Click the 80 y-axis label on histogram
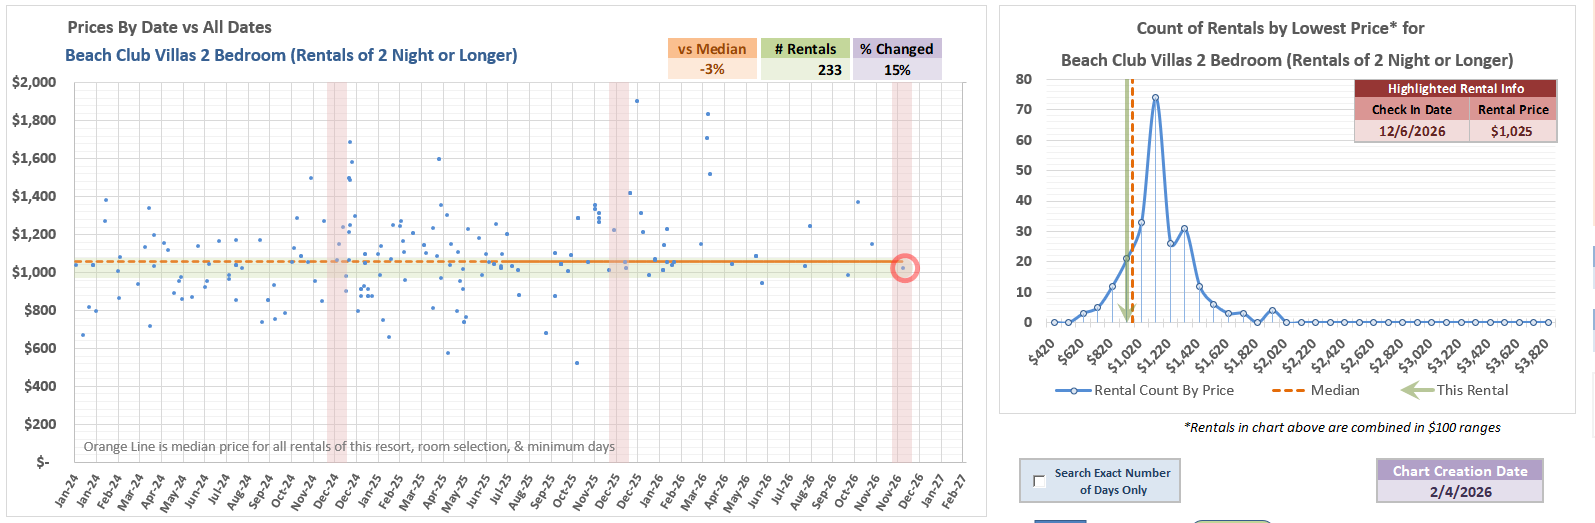 pos(1024,79)
